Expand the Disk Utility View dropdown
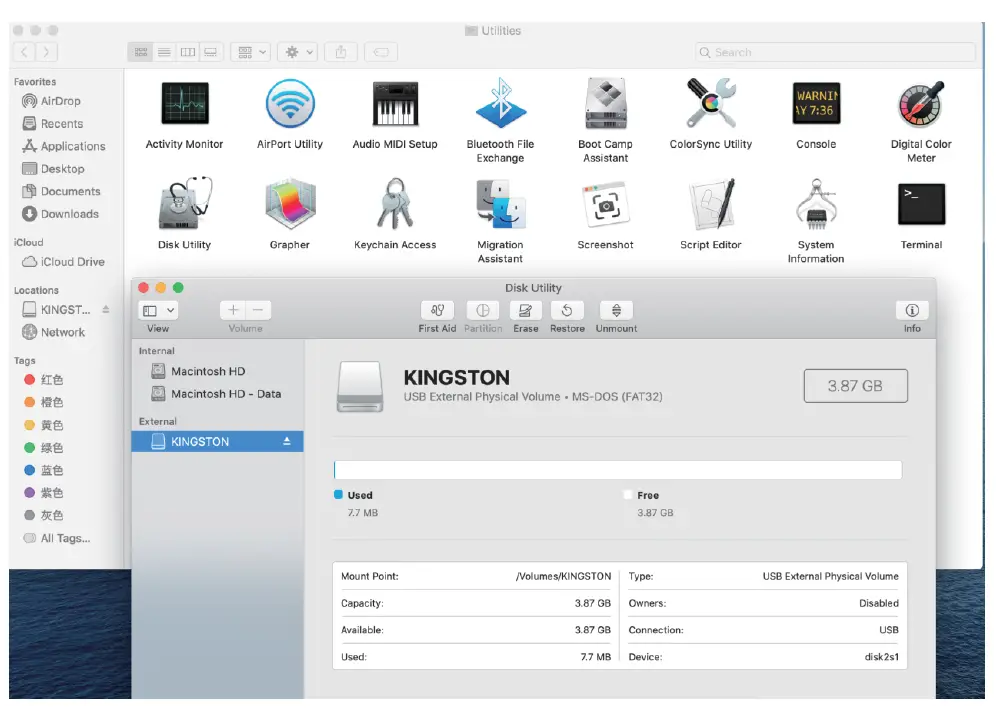996x710 pixels. pos(158,311)
